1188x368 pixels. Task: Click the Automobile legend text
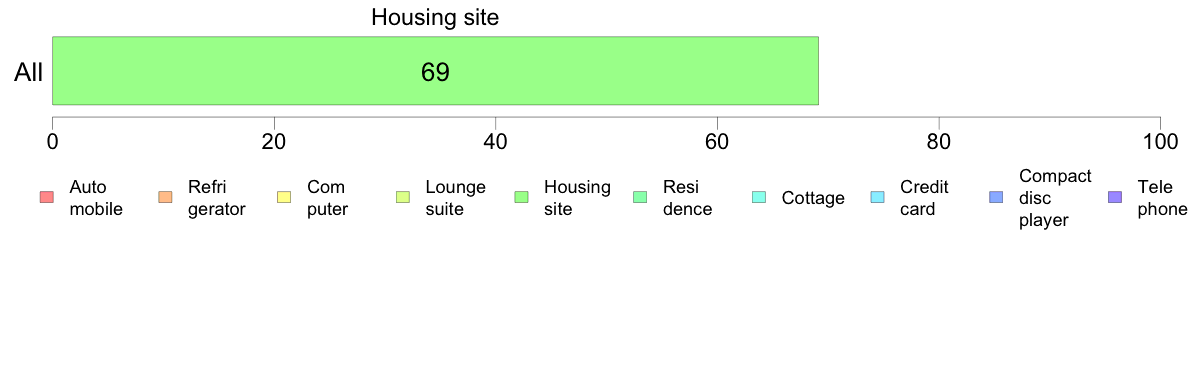coord(95,198)
